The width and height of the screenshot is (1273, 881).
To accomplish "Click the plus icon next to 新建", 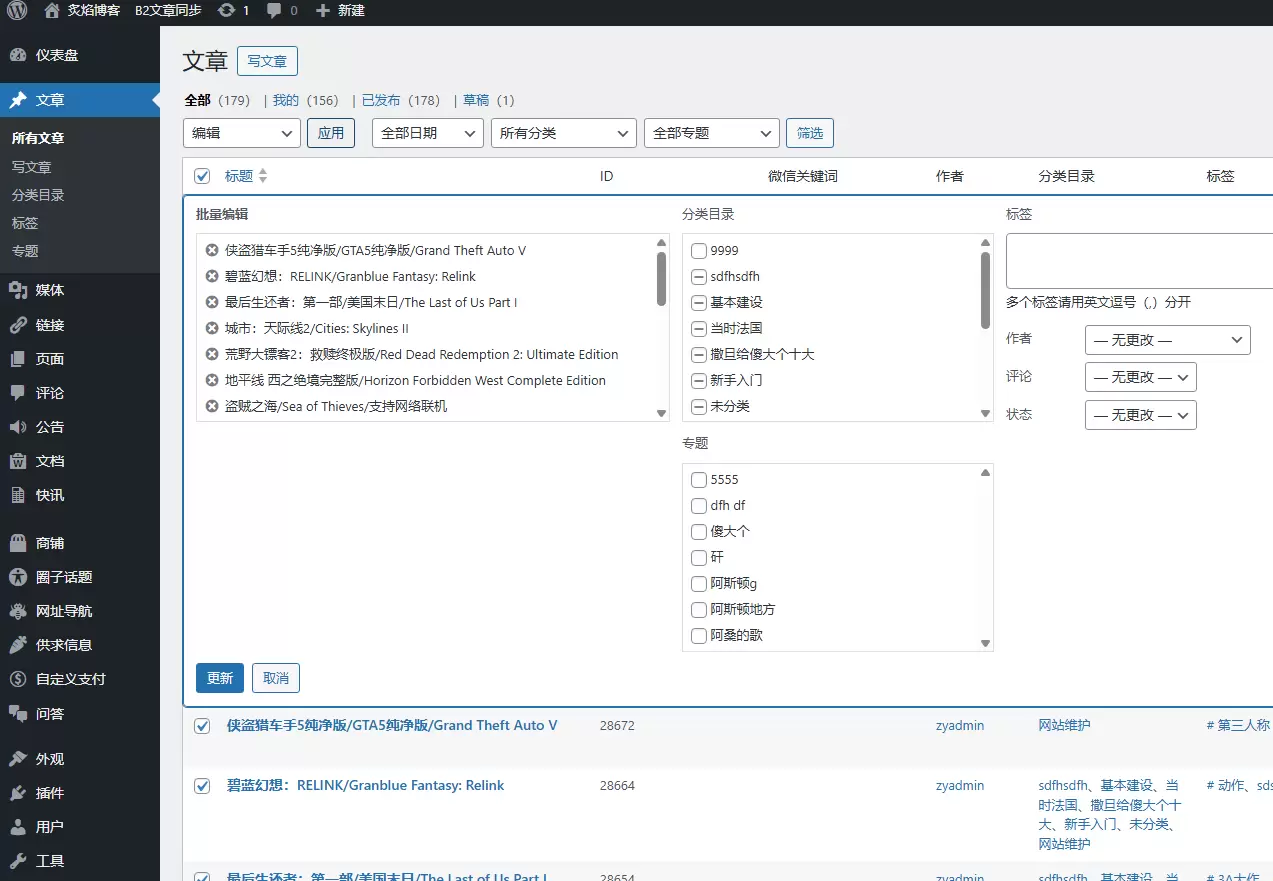I will tap(322, 10).
